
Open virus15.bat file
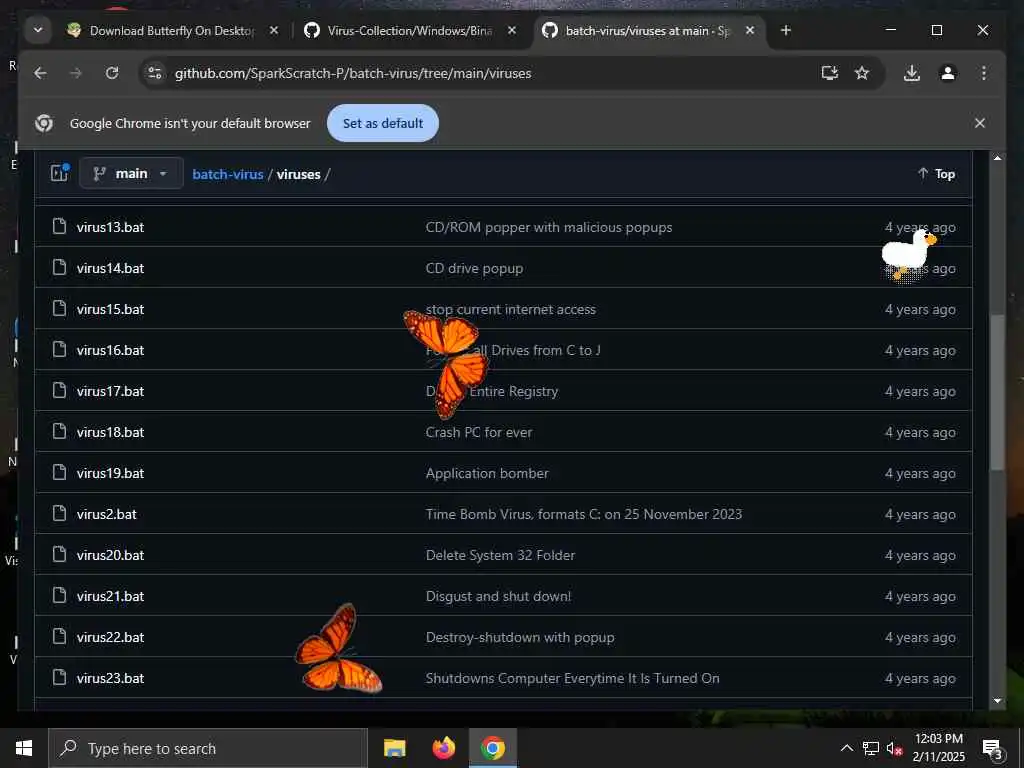coord(110,310)
